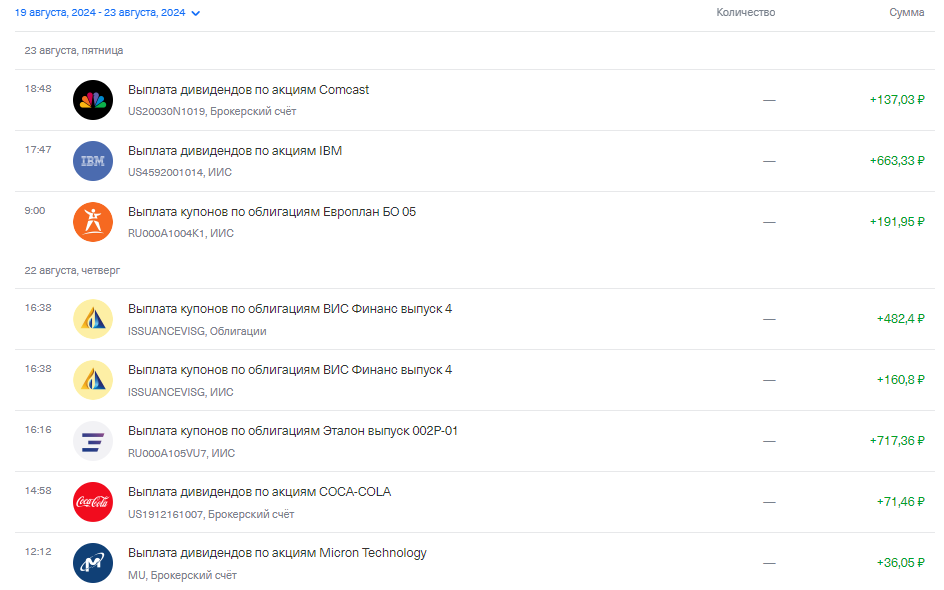Click the subtitle MU, Брокерский счёт
Screen dimensions: 944x590
click(182, 576)
